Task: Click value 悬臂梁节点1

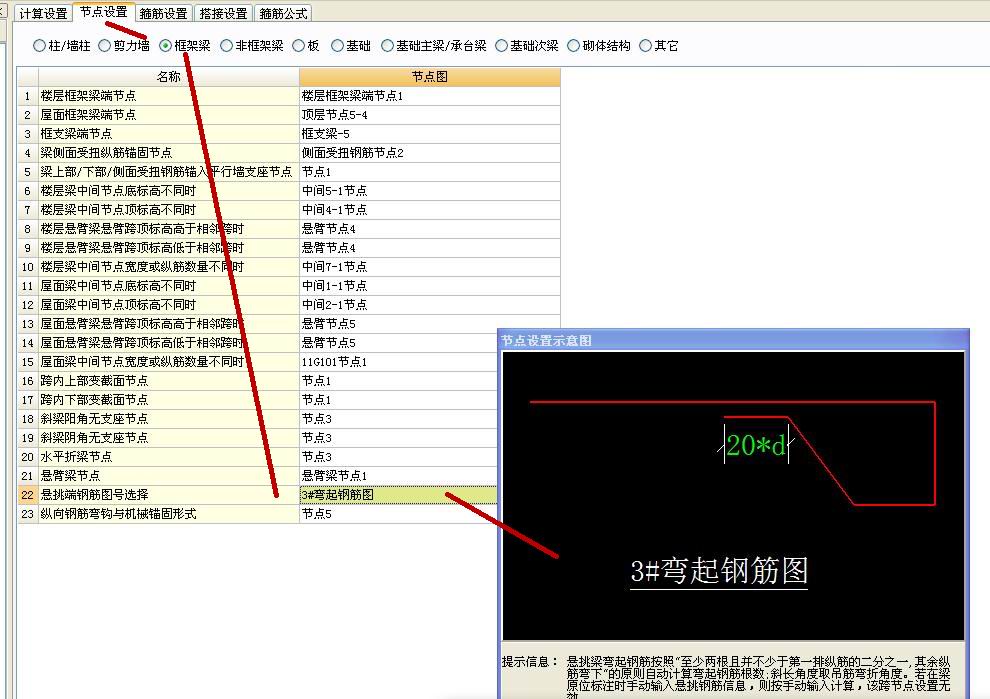Action: click(x=398, y=475)
